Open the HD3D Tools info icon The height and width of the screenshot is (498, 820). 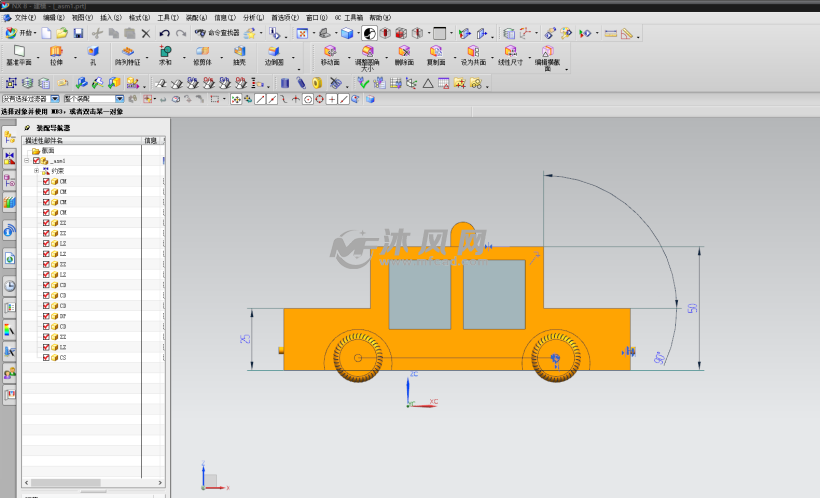(9, 230)
